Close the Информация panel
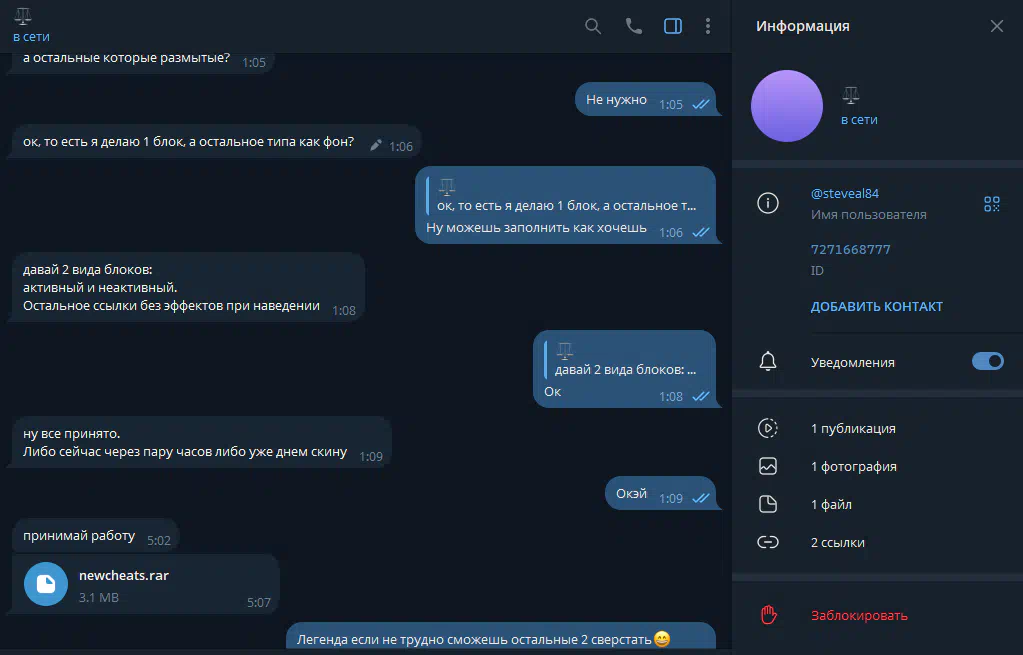 996,26
